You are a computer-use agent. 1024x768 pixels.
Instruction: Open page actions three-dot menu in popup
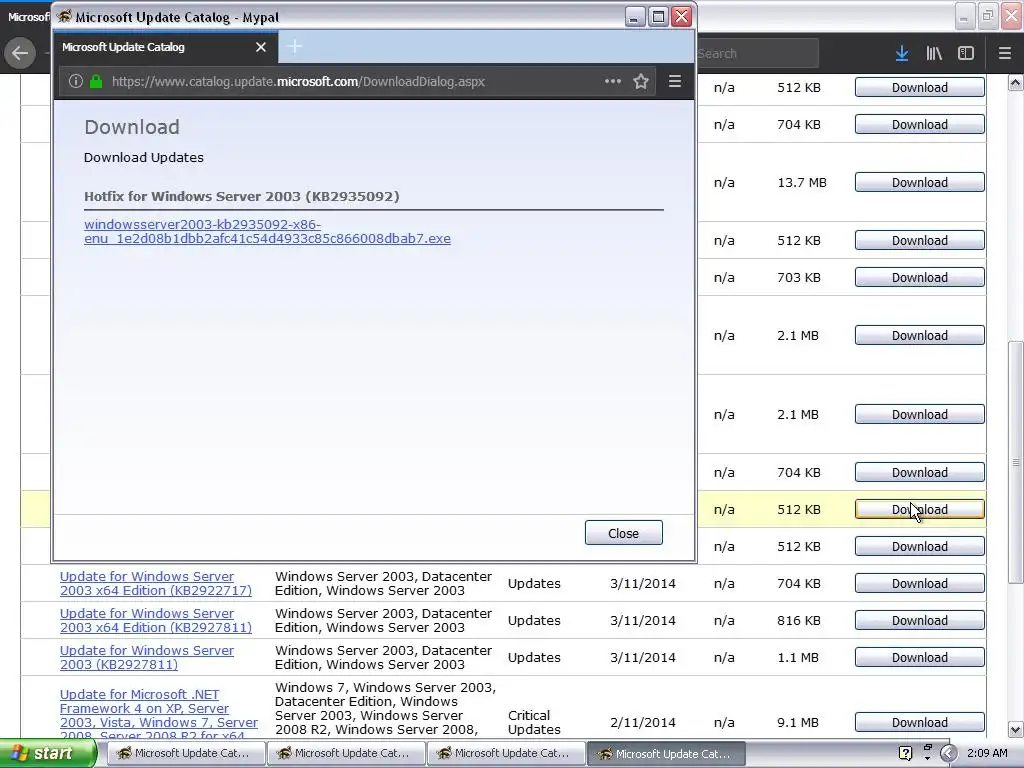[x=613, y=81]
